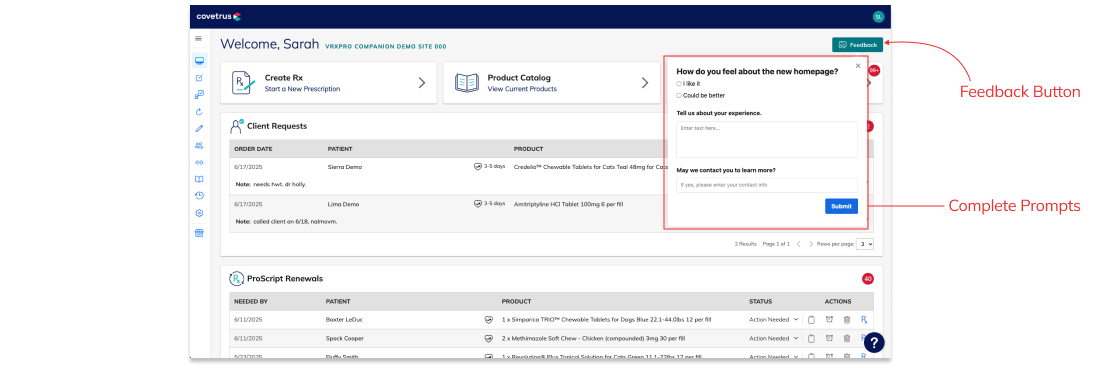Screen dimensions: 1100x368
Task: Open the book catalog icon in sidebar
Action: 199,179
